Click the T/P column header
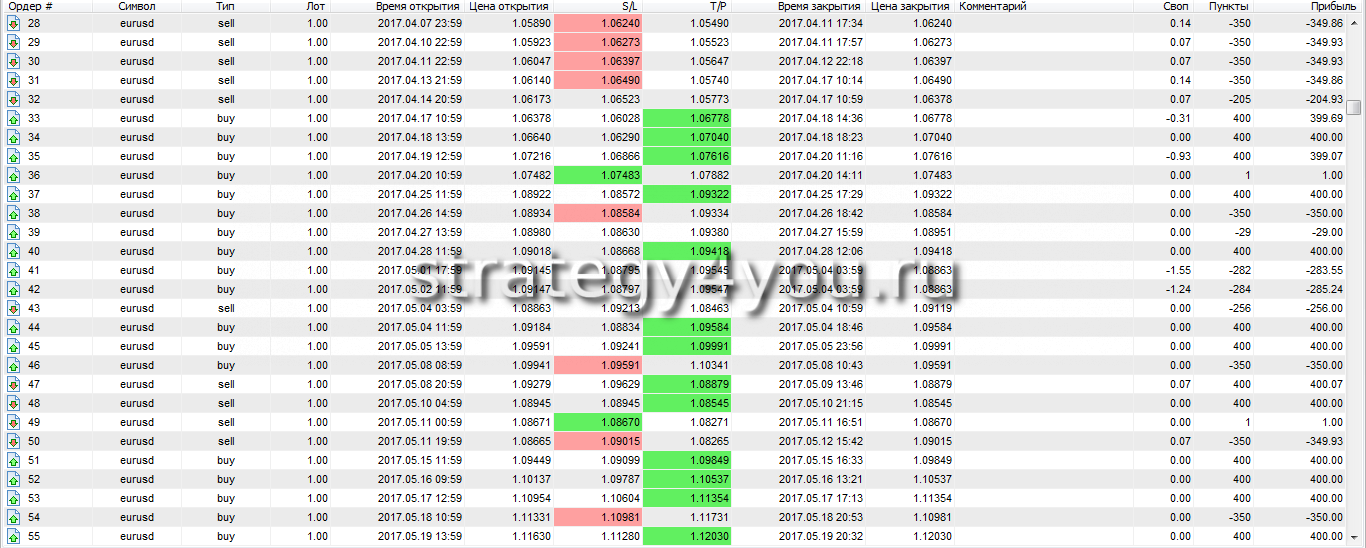1366x548 pixels. [688, 6]
